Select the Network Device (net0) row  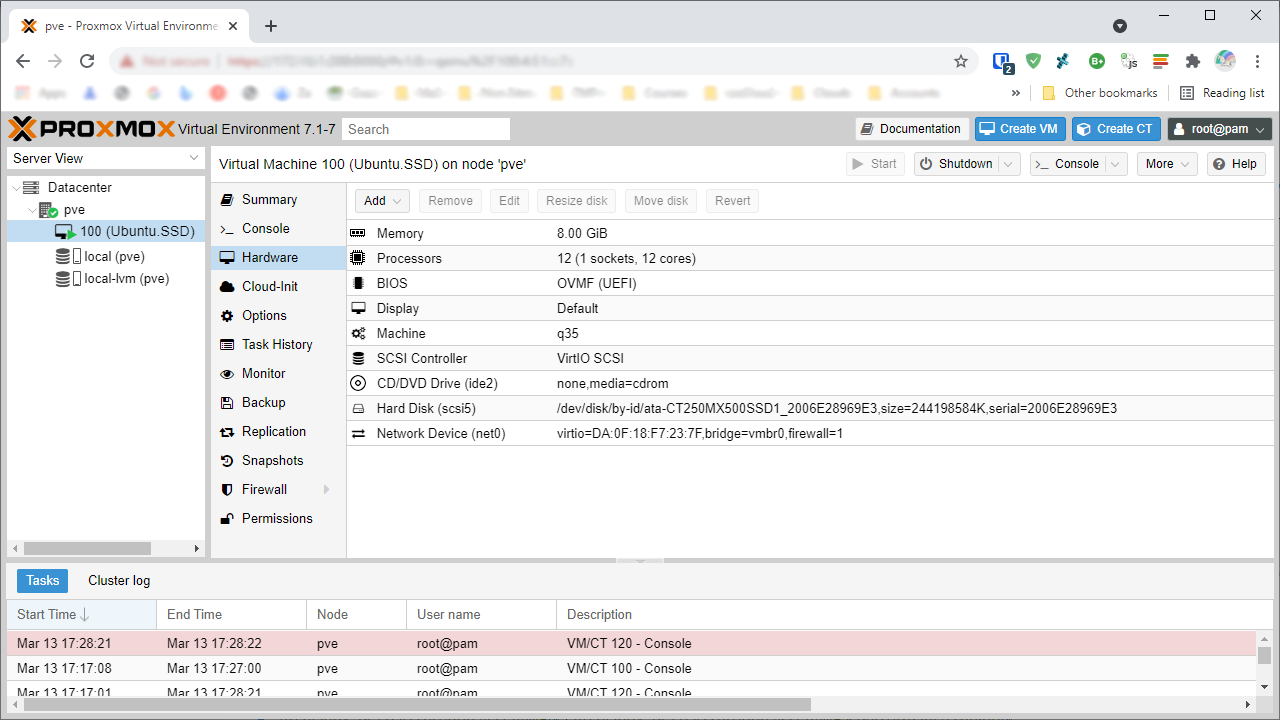pos(810,433)
